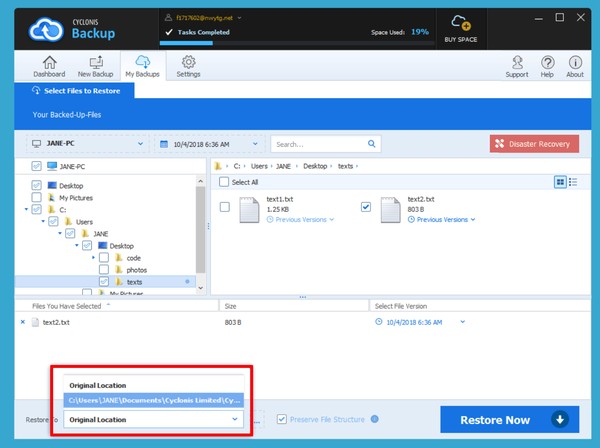Open the backup date 10/4/2018 dropdown

point(209,144)
